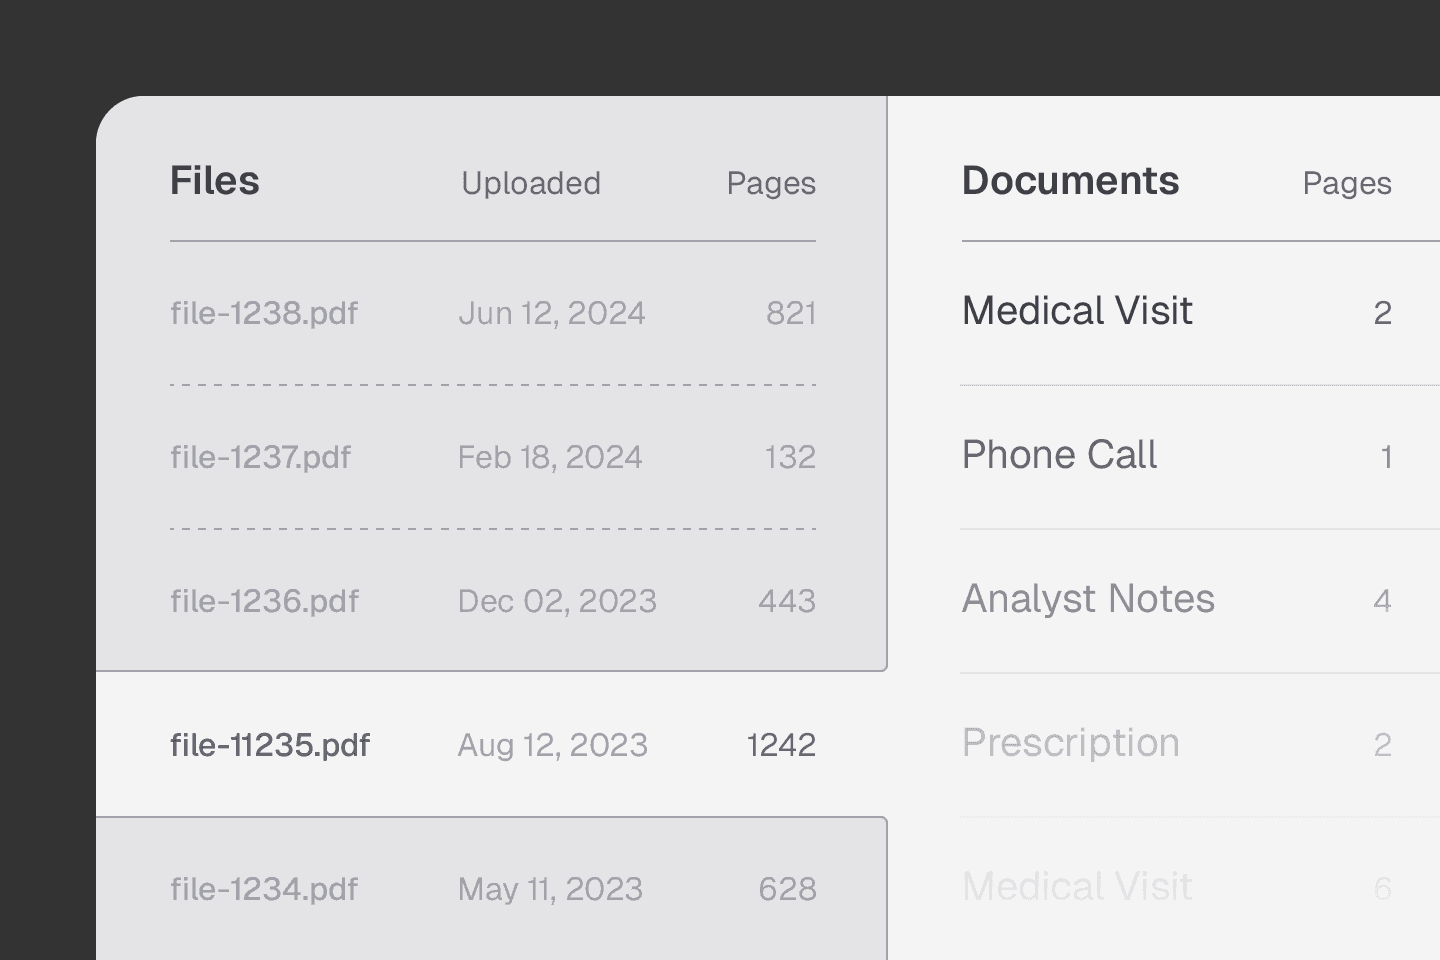
Task: Click page count 1242
Action: point(781,745)
